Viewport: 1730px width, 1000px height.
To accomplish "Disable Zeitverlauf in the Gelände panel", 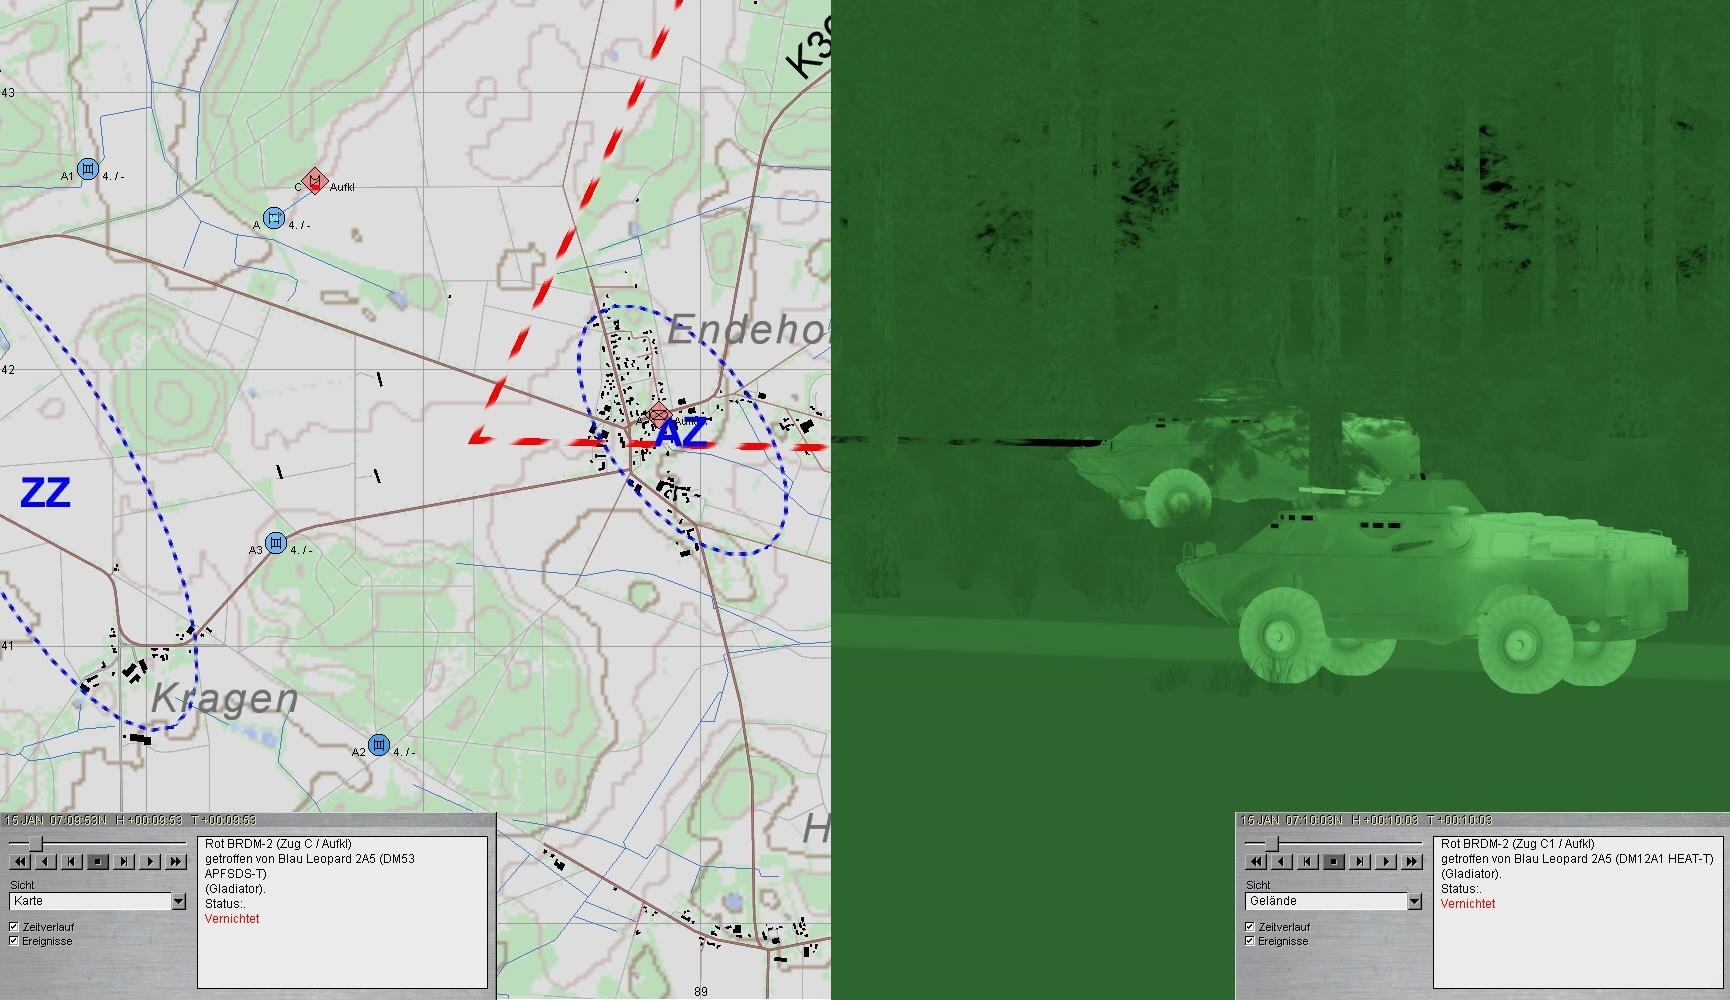I will [x=1250, y=927].
